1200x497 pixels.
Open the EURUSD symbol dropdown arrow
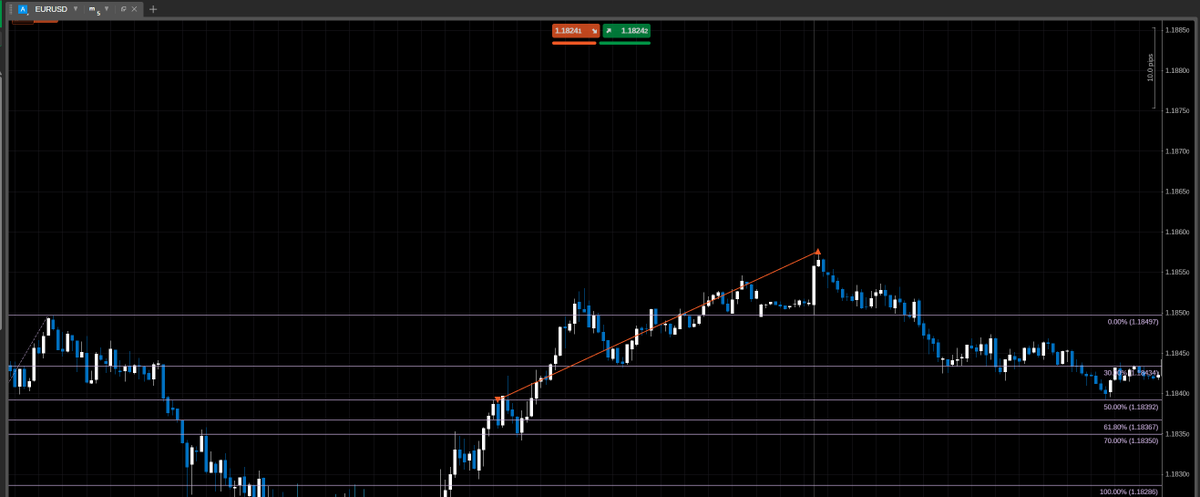76,8
